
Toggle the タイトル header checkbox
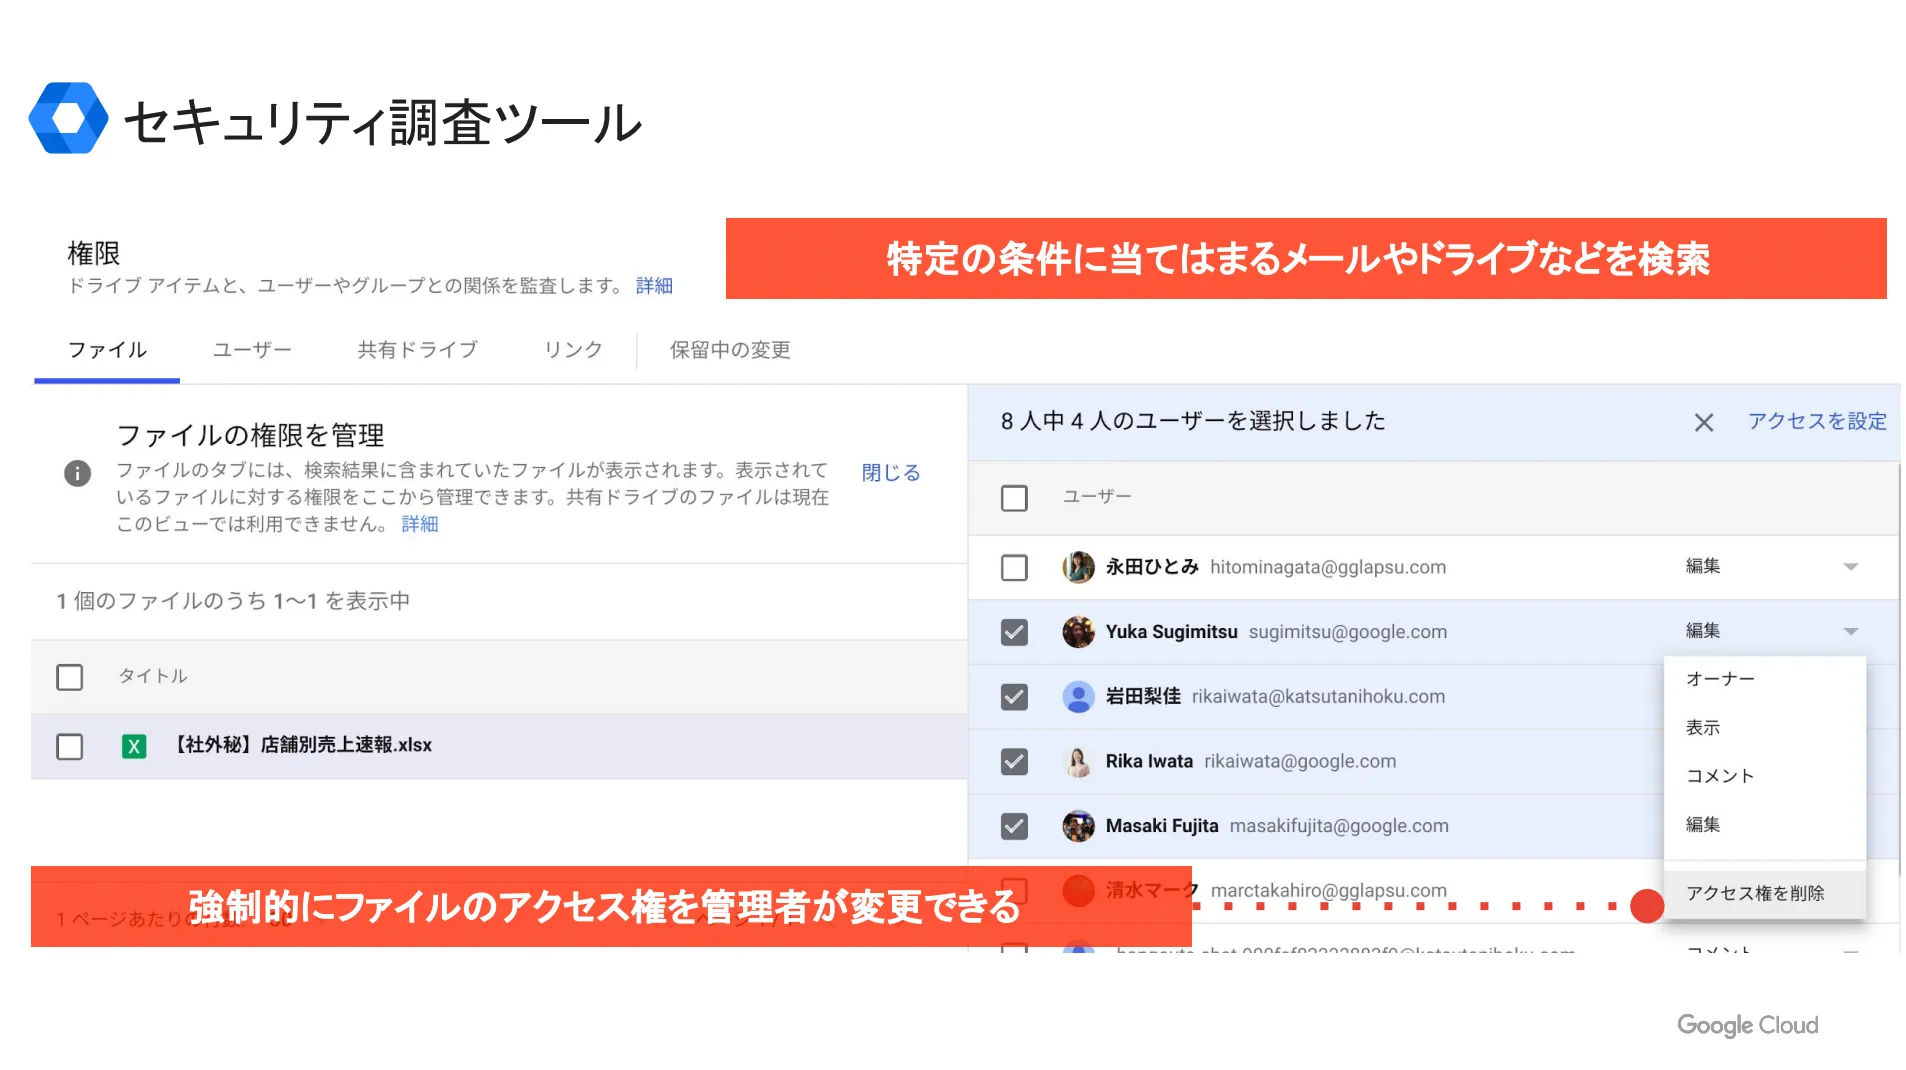[69, 677]
